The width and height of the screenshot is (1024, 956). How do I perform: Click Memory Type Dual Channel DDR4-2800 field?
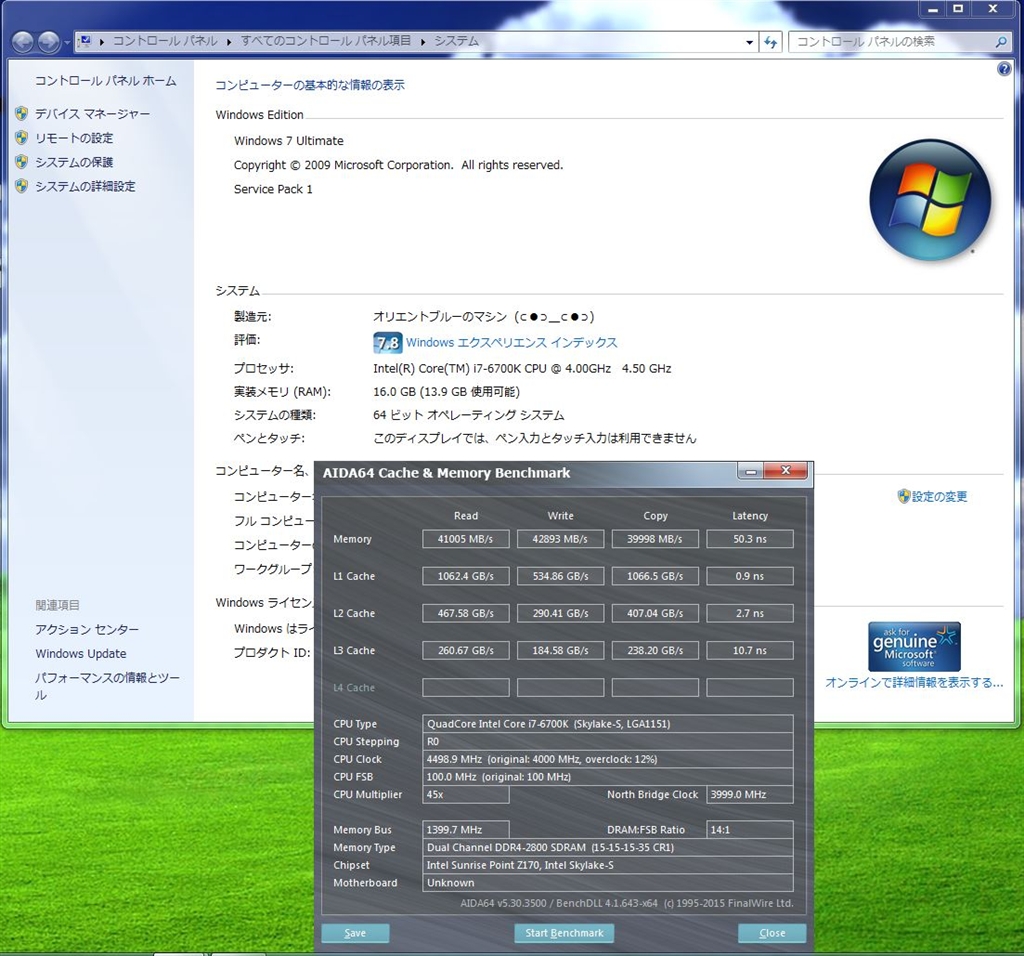[608, 848]
